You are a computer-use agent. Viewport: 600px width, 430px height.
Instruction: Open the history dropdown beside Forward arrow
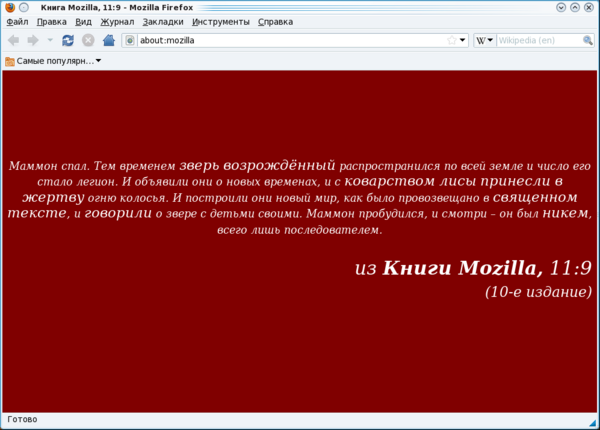point(50,41)
